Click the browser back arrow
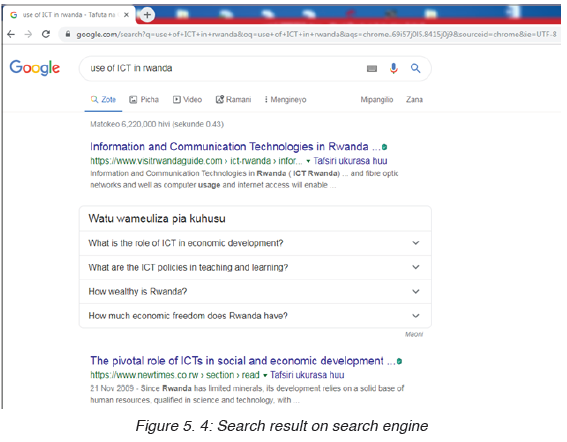 click(x=11, y=34)
